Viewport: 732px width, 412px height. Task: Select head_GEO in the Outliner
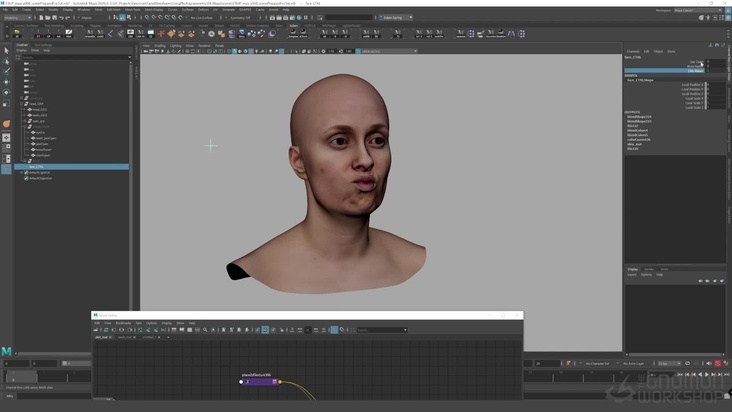[x=39, y=110]
